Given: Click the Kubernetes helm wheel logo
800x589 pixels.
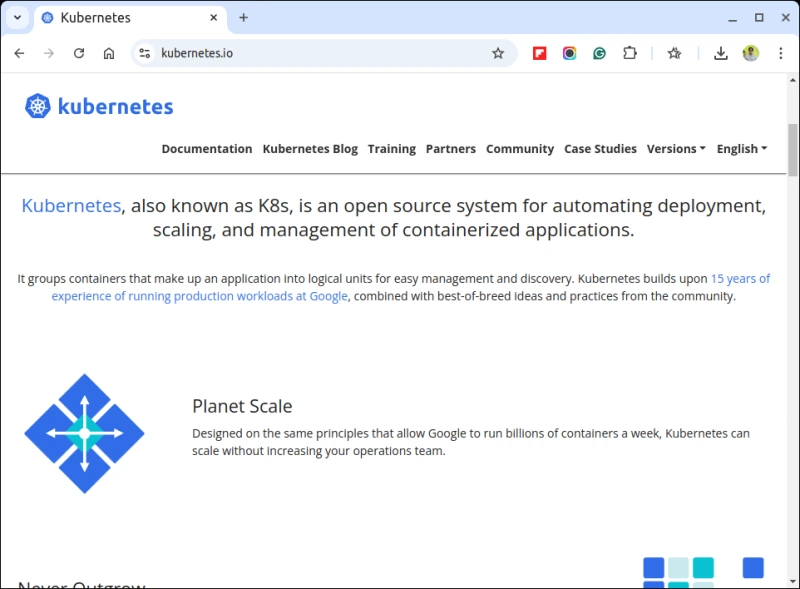Looking at the screenshot, I should point(38,106).
